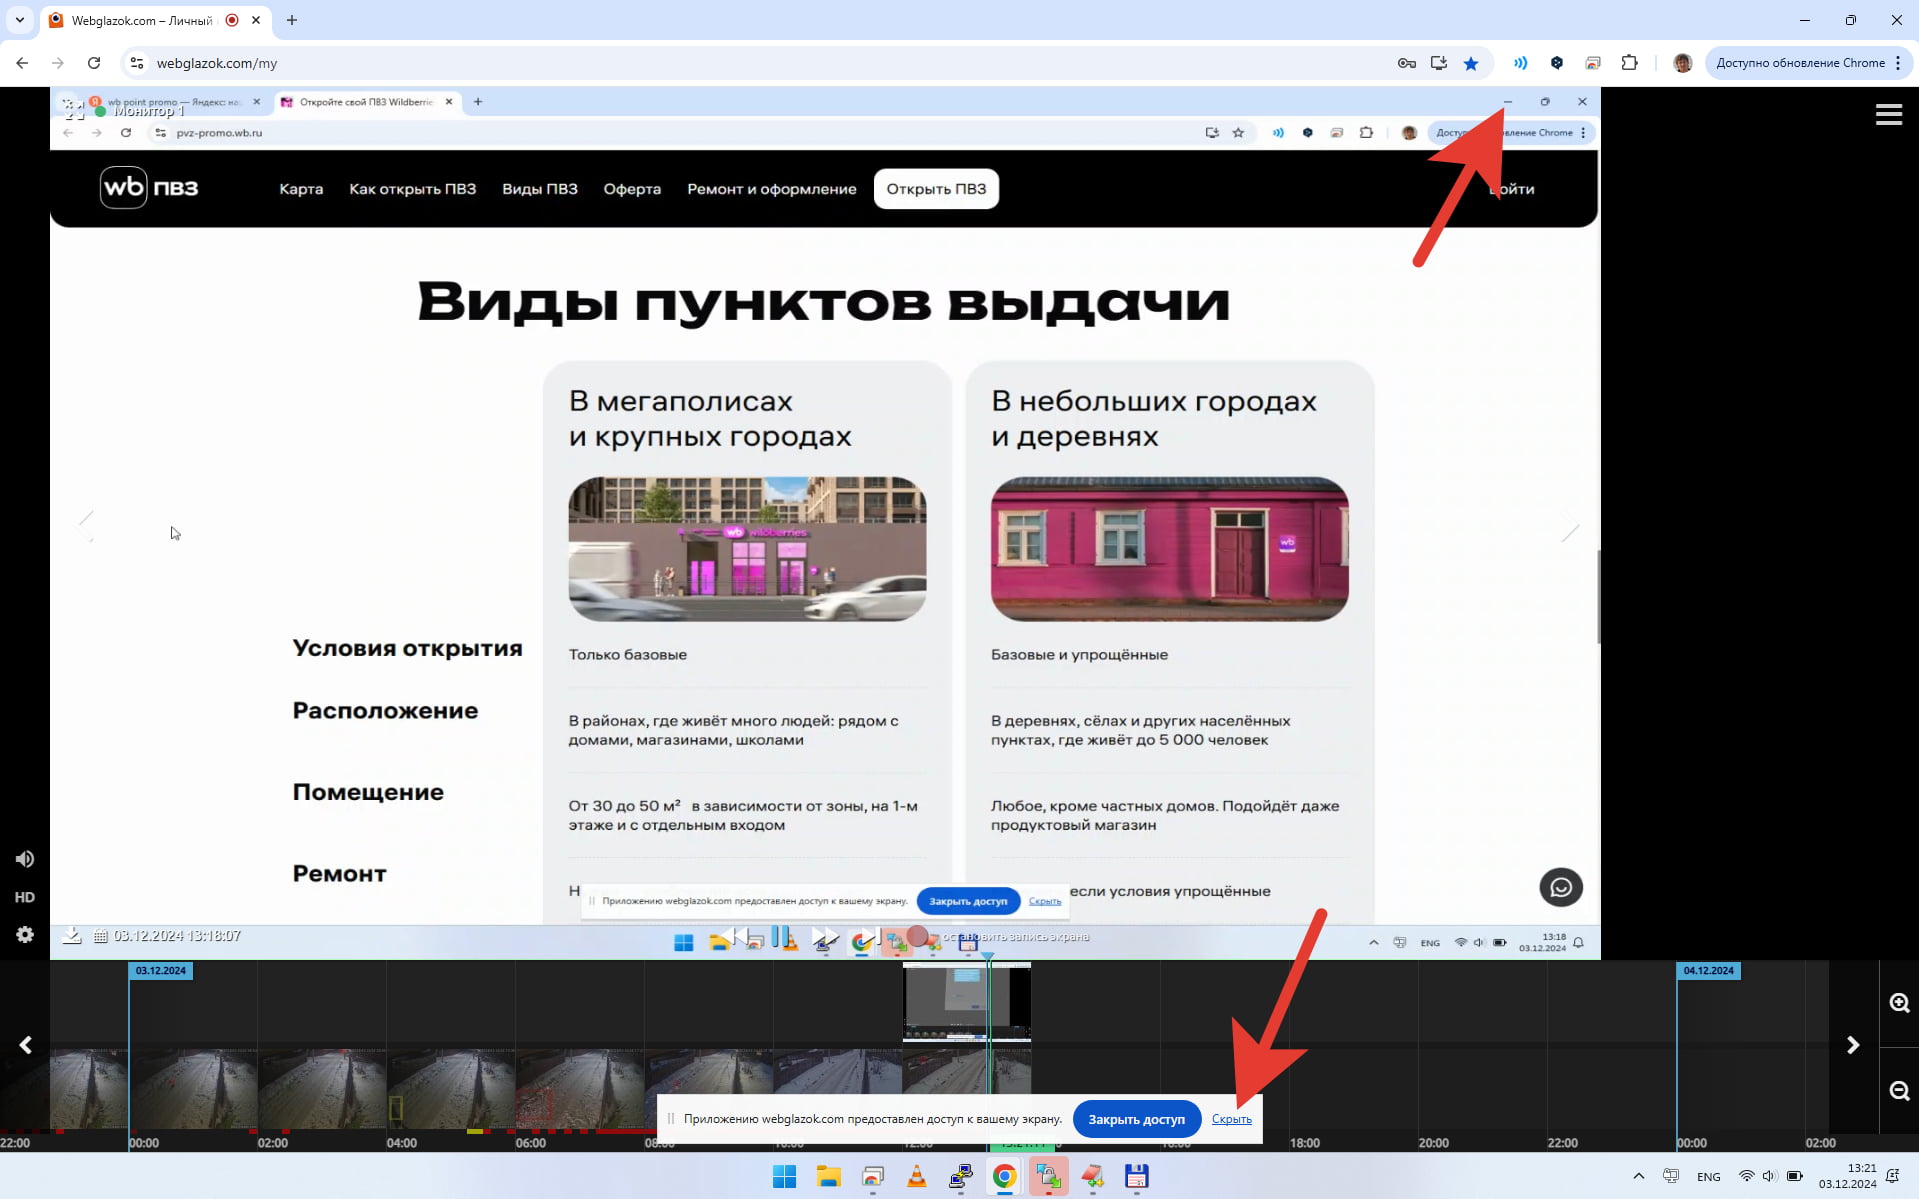Mute audio using the speaker icon

(24, 858)
